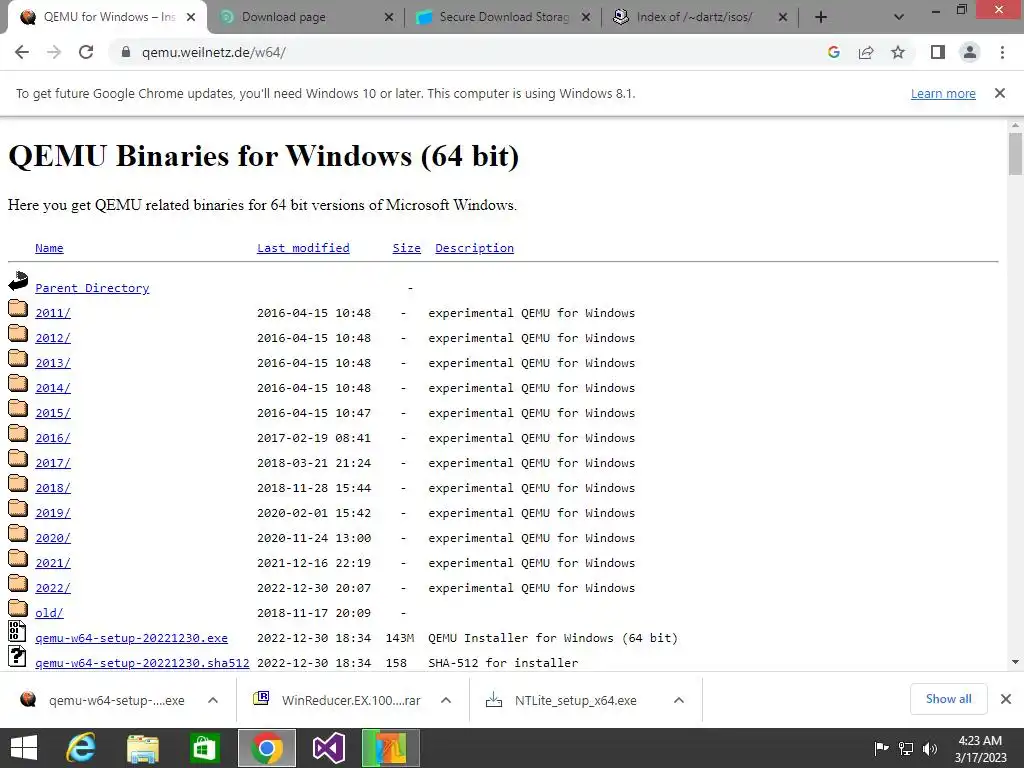Sort the listing by Name column
Image resolution: width=1024 pixels, height=768 pixels.
(x=49, y=248)
